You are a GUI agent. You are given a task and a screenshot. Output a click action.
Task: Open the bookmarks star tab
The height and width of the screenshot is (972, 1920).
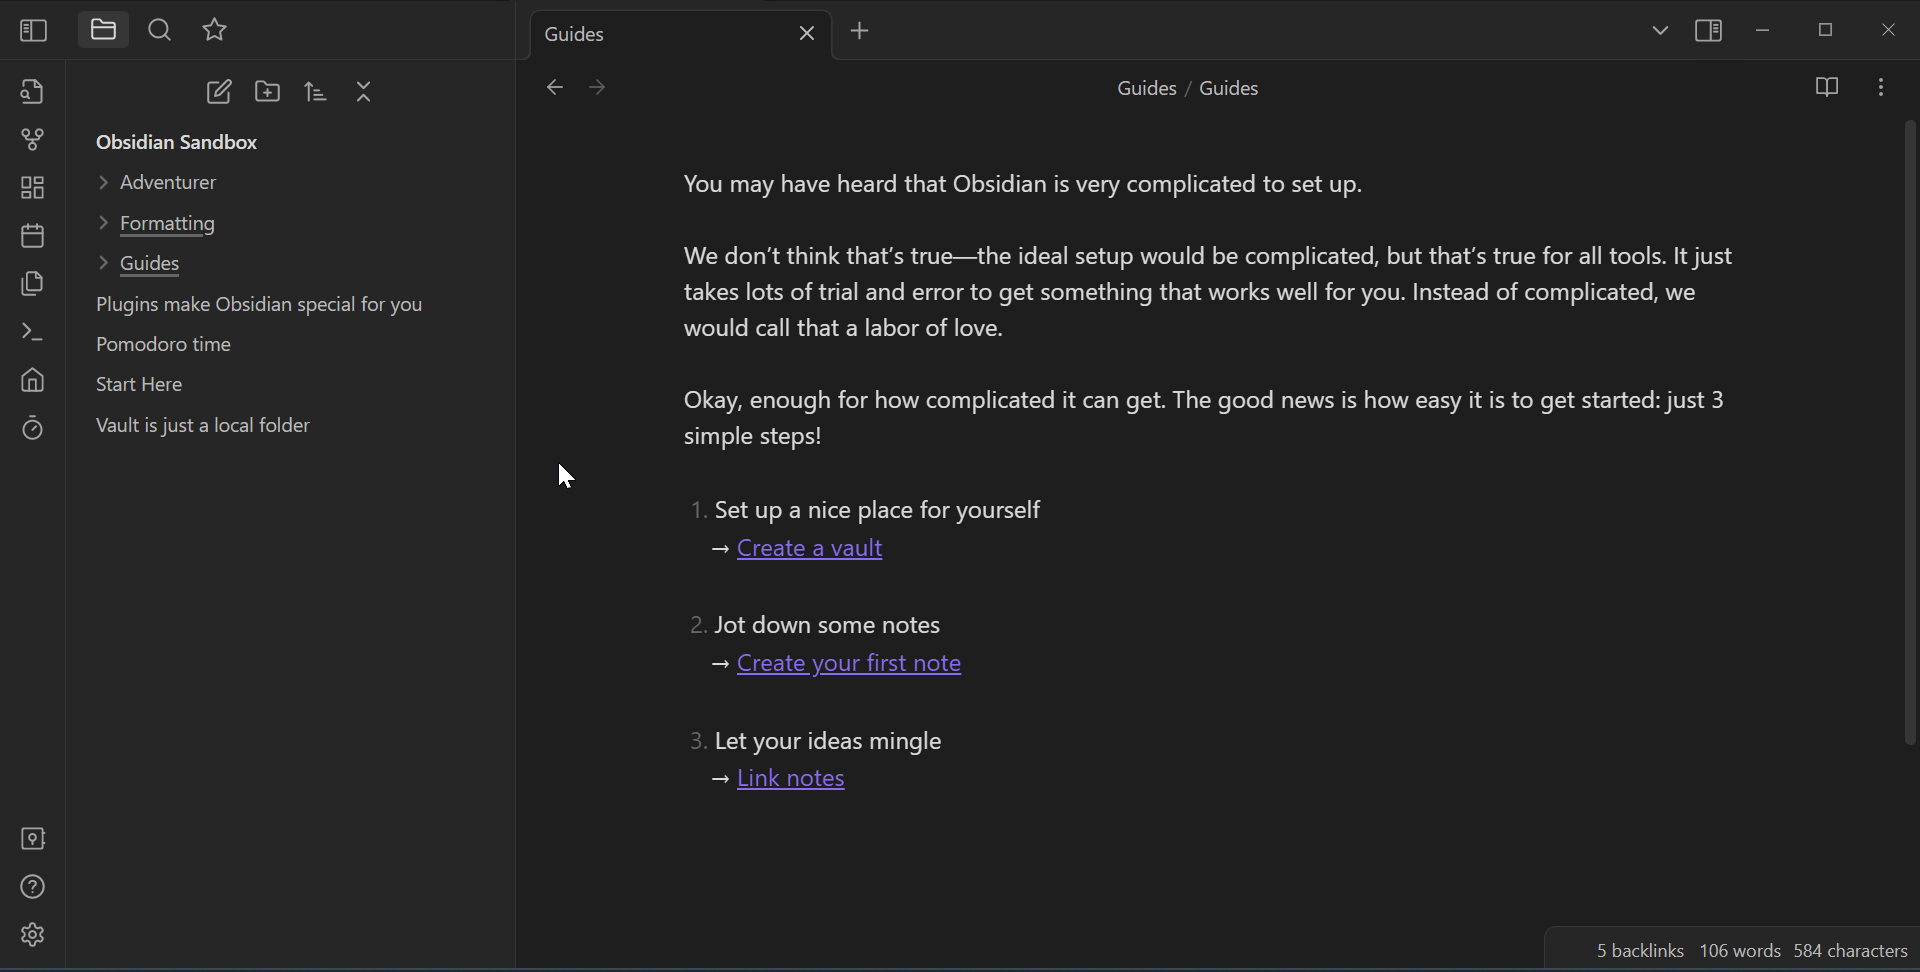tap(215, 31)
